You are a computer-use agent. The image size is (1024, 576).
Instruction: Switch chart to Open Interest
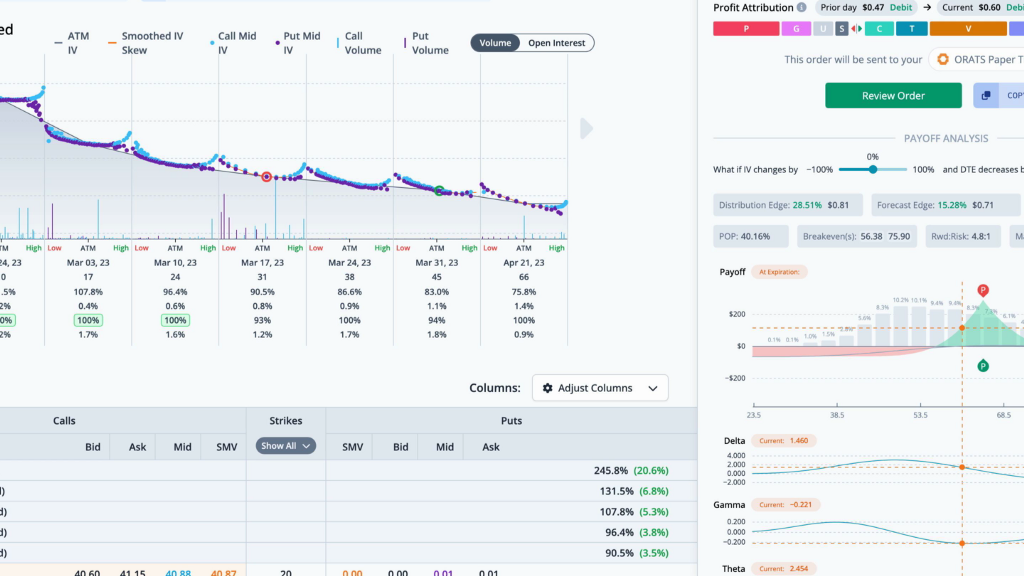[x=557, y=43]
